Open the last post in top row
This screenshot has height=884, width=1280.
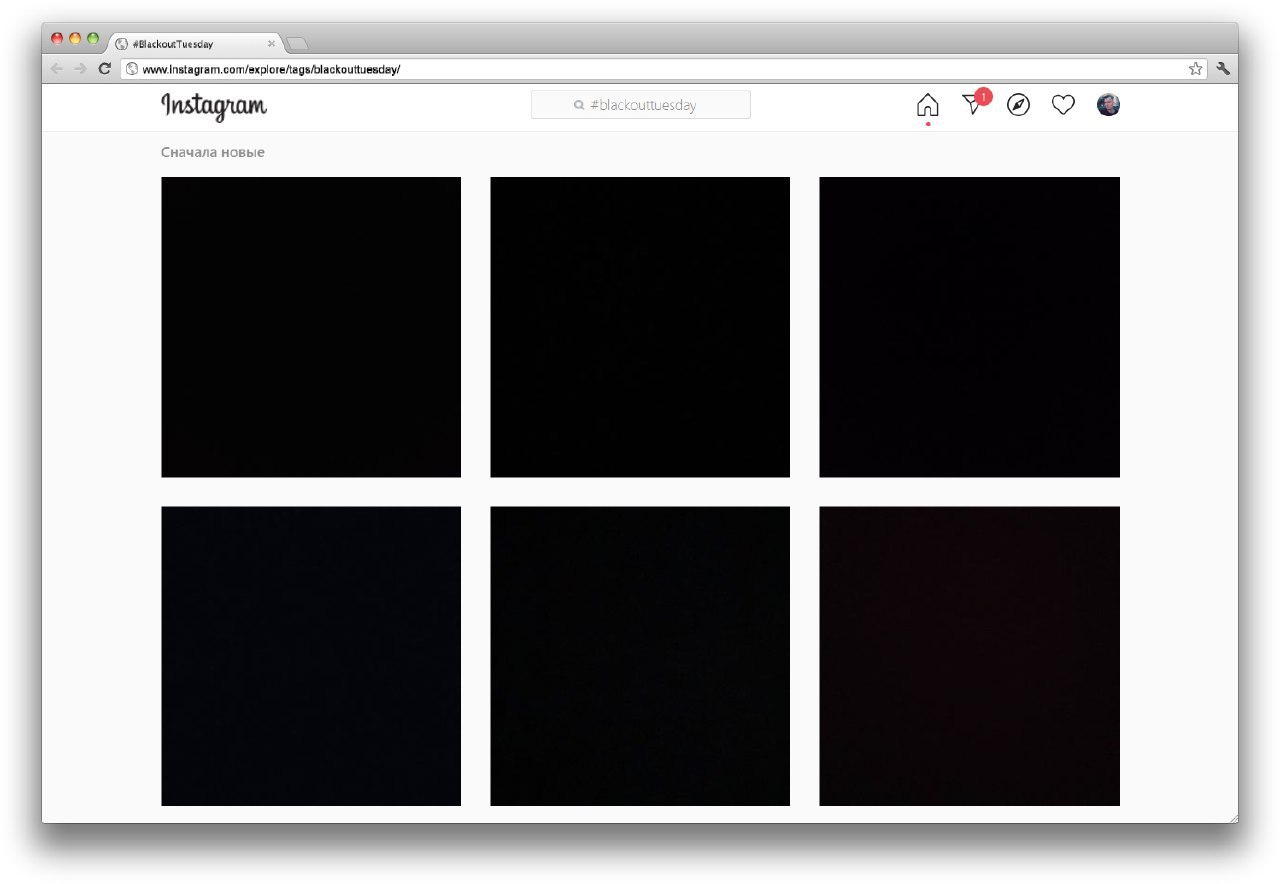pos(969,327)
